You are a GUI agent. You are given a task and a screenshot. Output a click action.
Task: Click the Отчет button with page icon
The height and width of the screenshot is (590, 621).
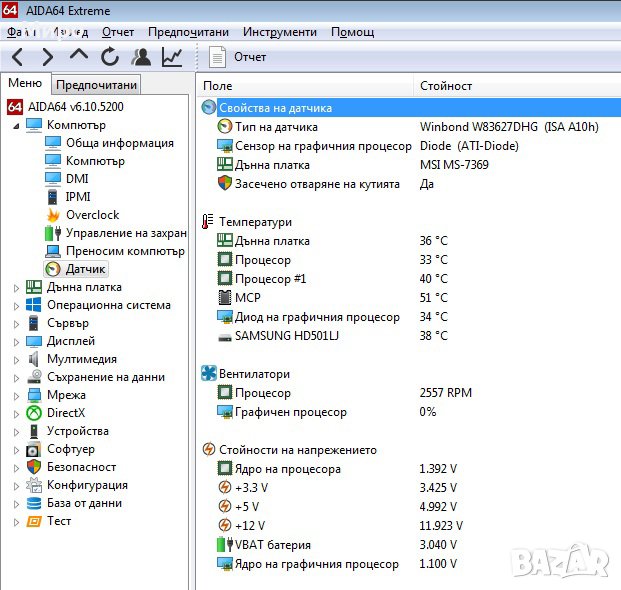pos(240,57)
